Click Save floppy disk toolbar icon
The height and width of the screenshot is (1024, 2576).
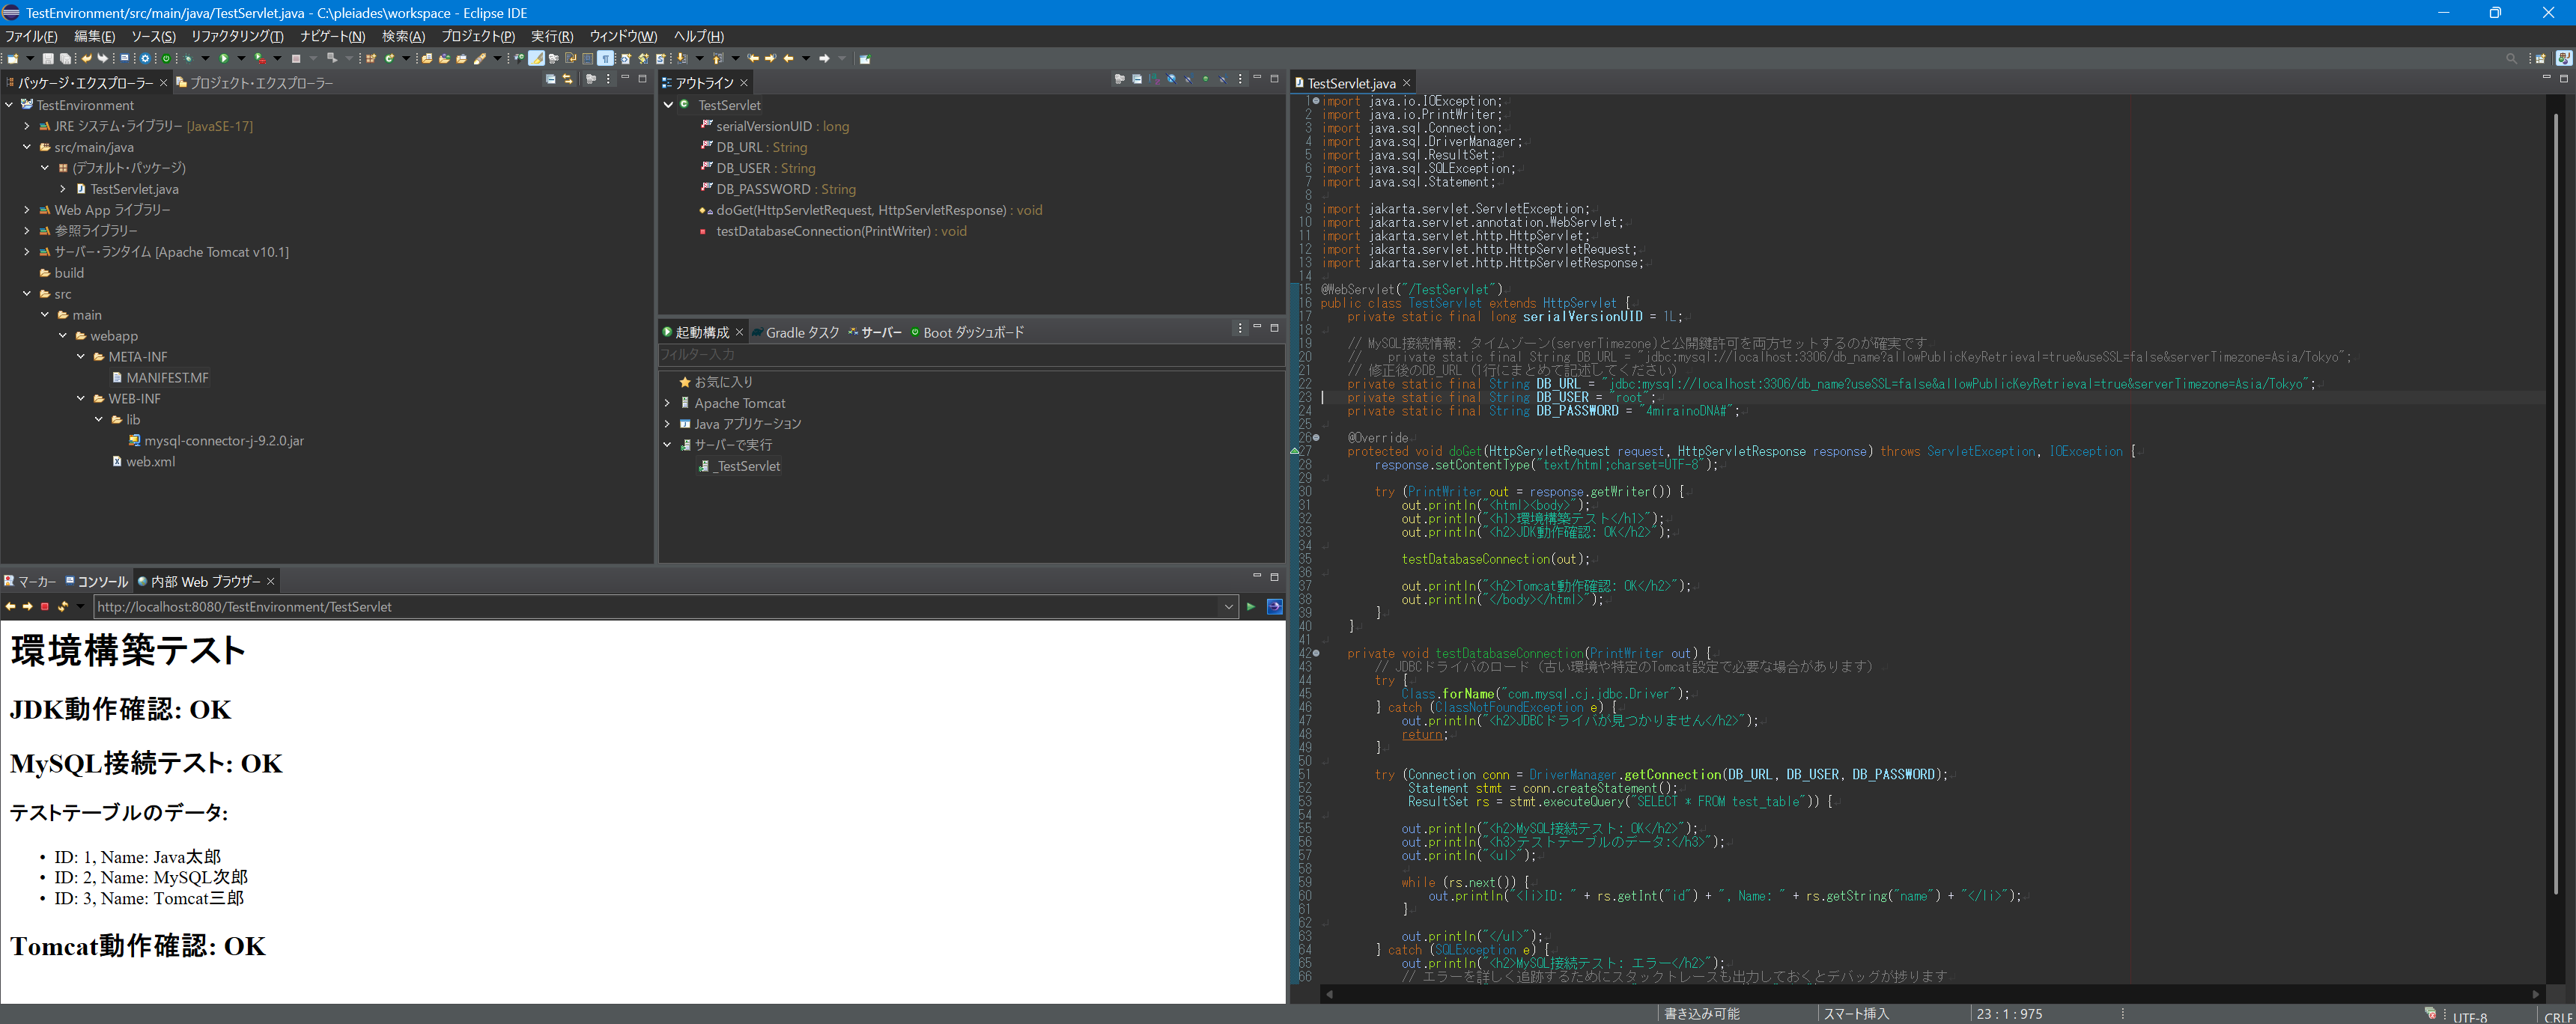click(47, 59)
